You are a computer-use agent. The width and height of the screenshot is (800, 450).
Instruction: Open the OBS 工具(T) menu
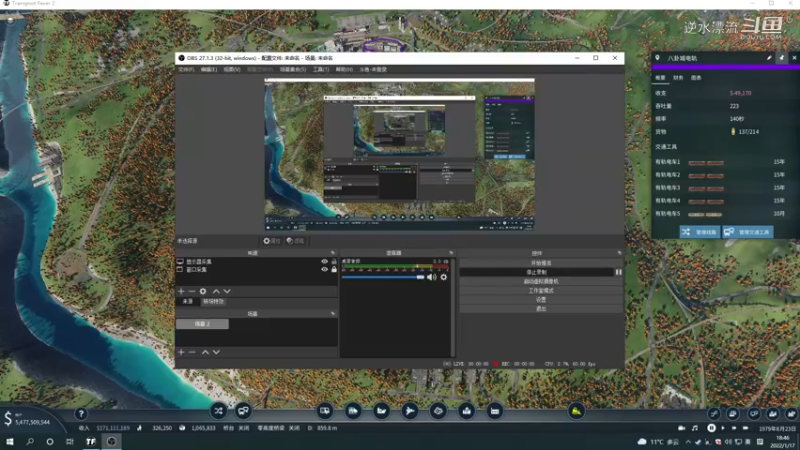point(321,69)
